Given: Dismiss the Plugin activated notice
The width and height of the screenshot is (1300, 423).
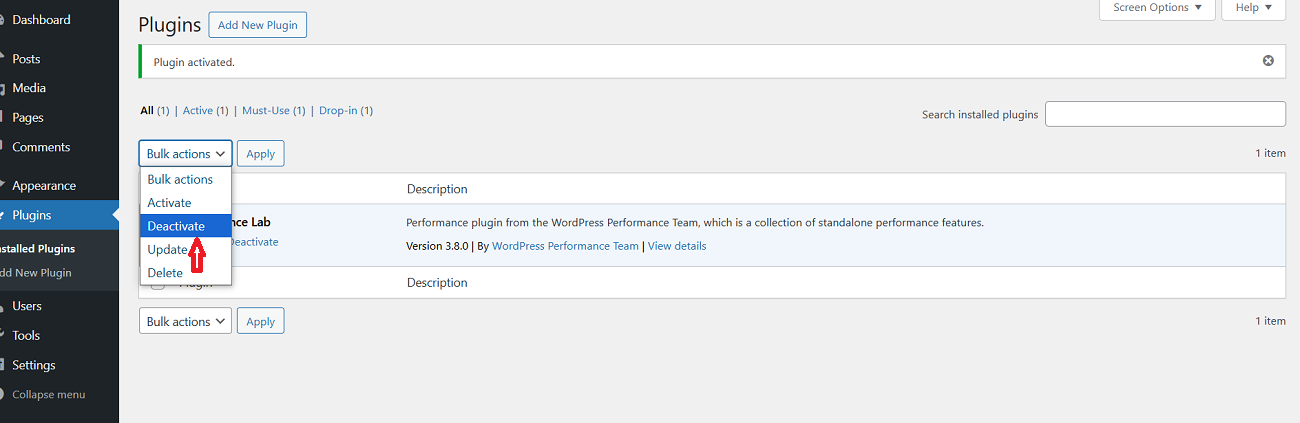Looking at the screenshot, I should 1268,61.
